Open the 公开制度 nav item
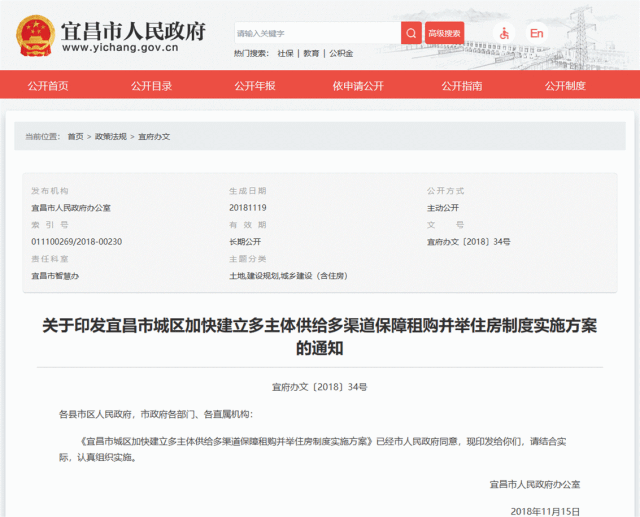640x517 pixels. point(565,86)
